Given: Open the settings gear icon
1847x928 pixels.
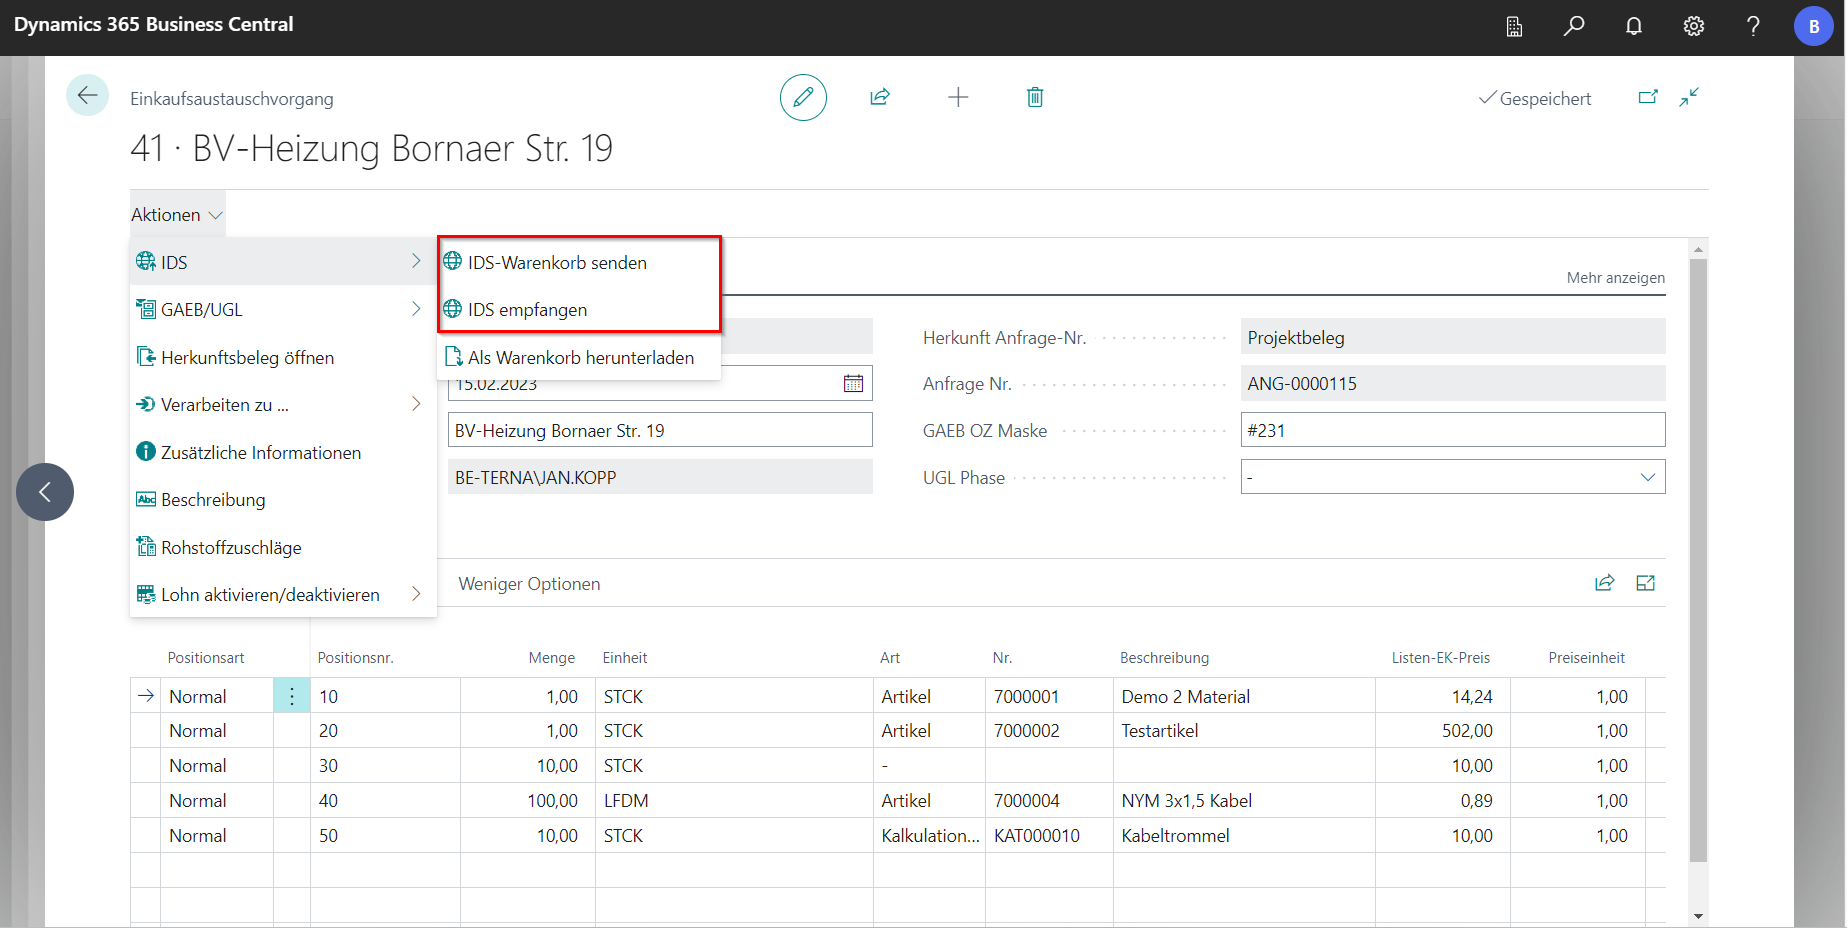Looking at the screenshot, I should (1693, 26).
